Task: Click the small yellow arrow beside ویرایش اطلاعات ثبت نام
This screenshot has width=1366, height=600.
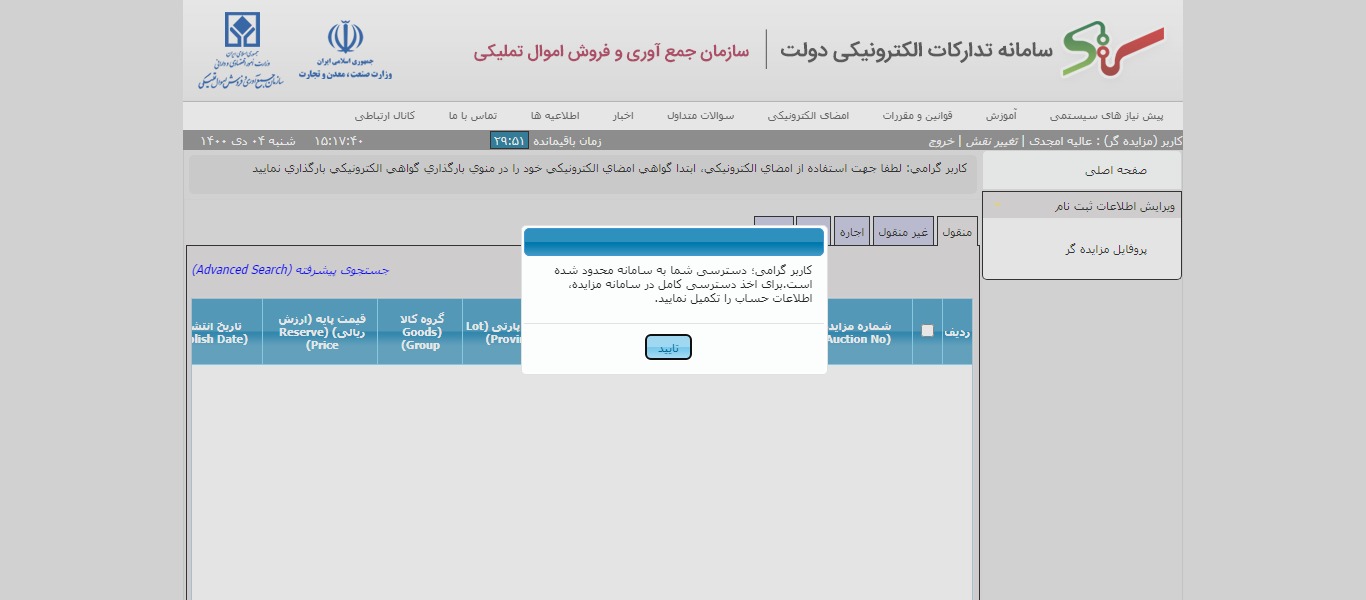Action: pyautogui.click(x=996, y=206)
